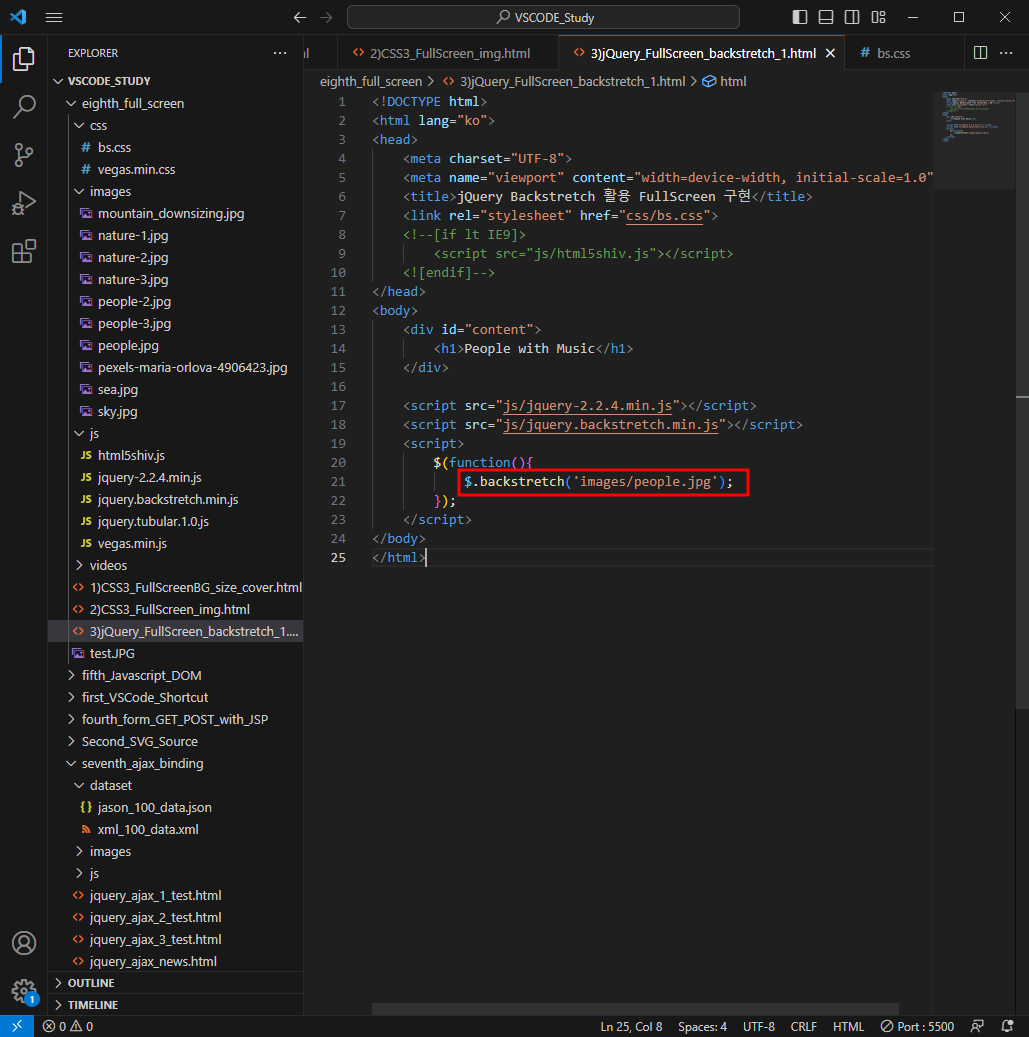Expand the first_VSCode_Shortcut folder
The height and width of the screenshot is (1037, 1029).
click(x=176, y=697)
